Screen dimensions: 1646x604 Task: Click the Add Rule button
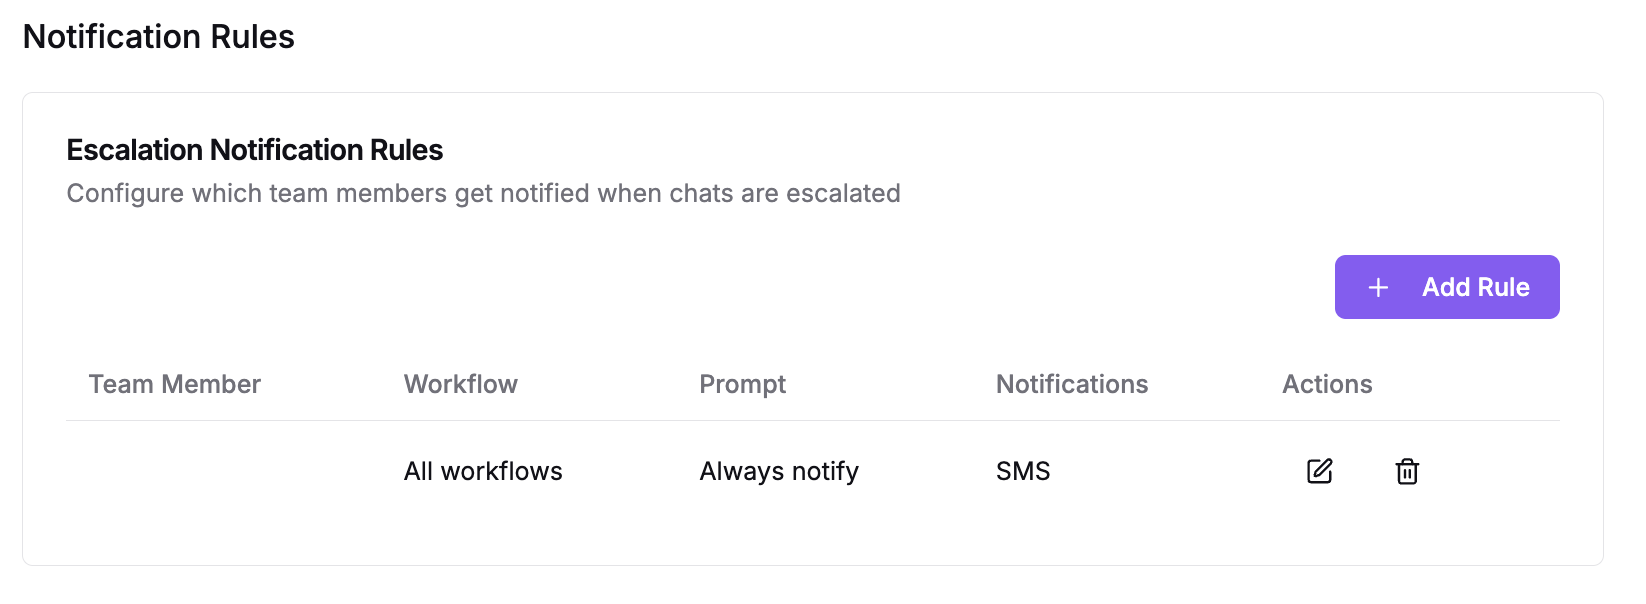[1447, 287]
